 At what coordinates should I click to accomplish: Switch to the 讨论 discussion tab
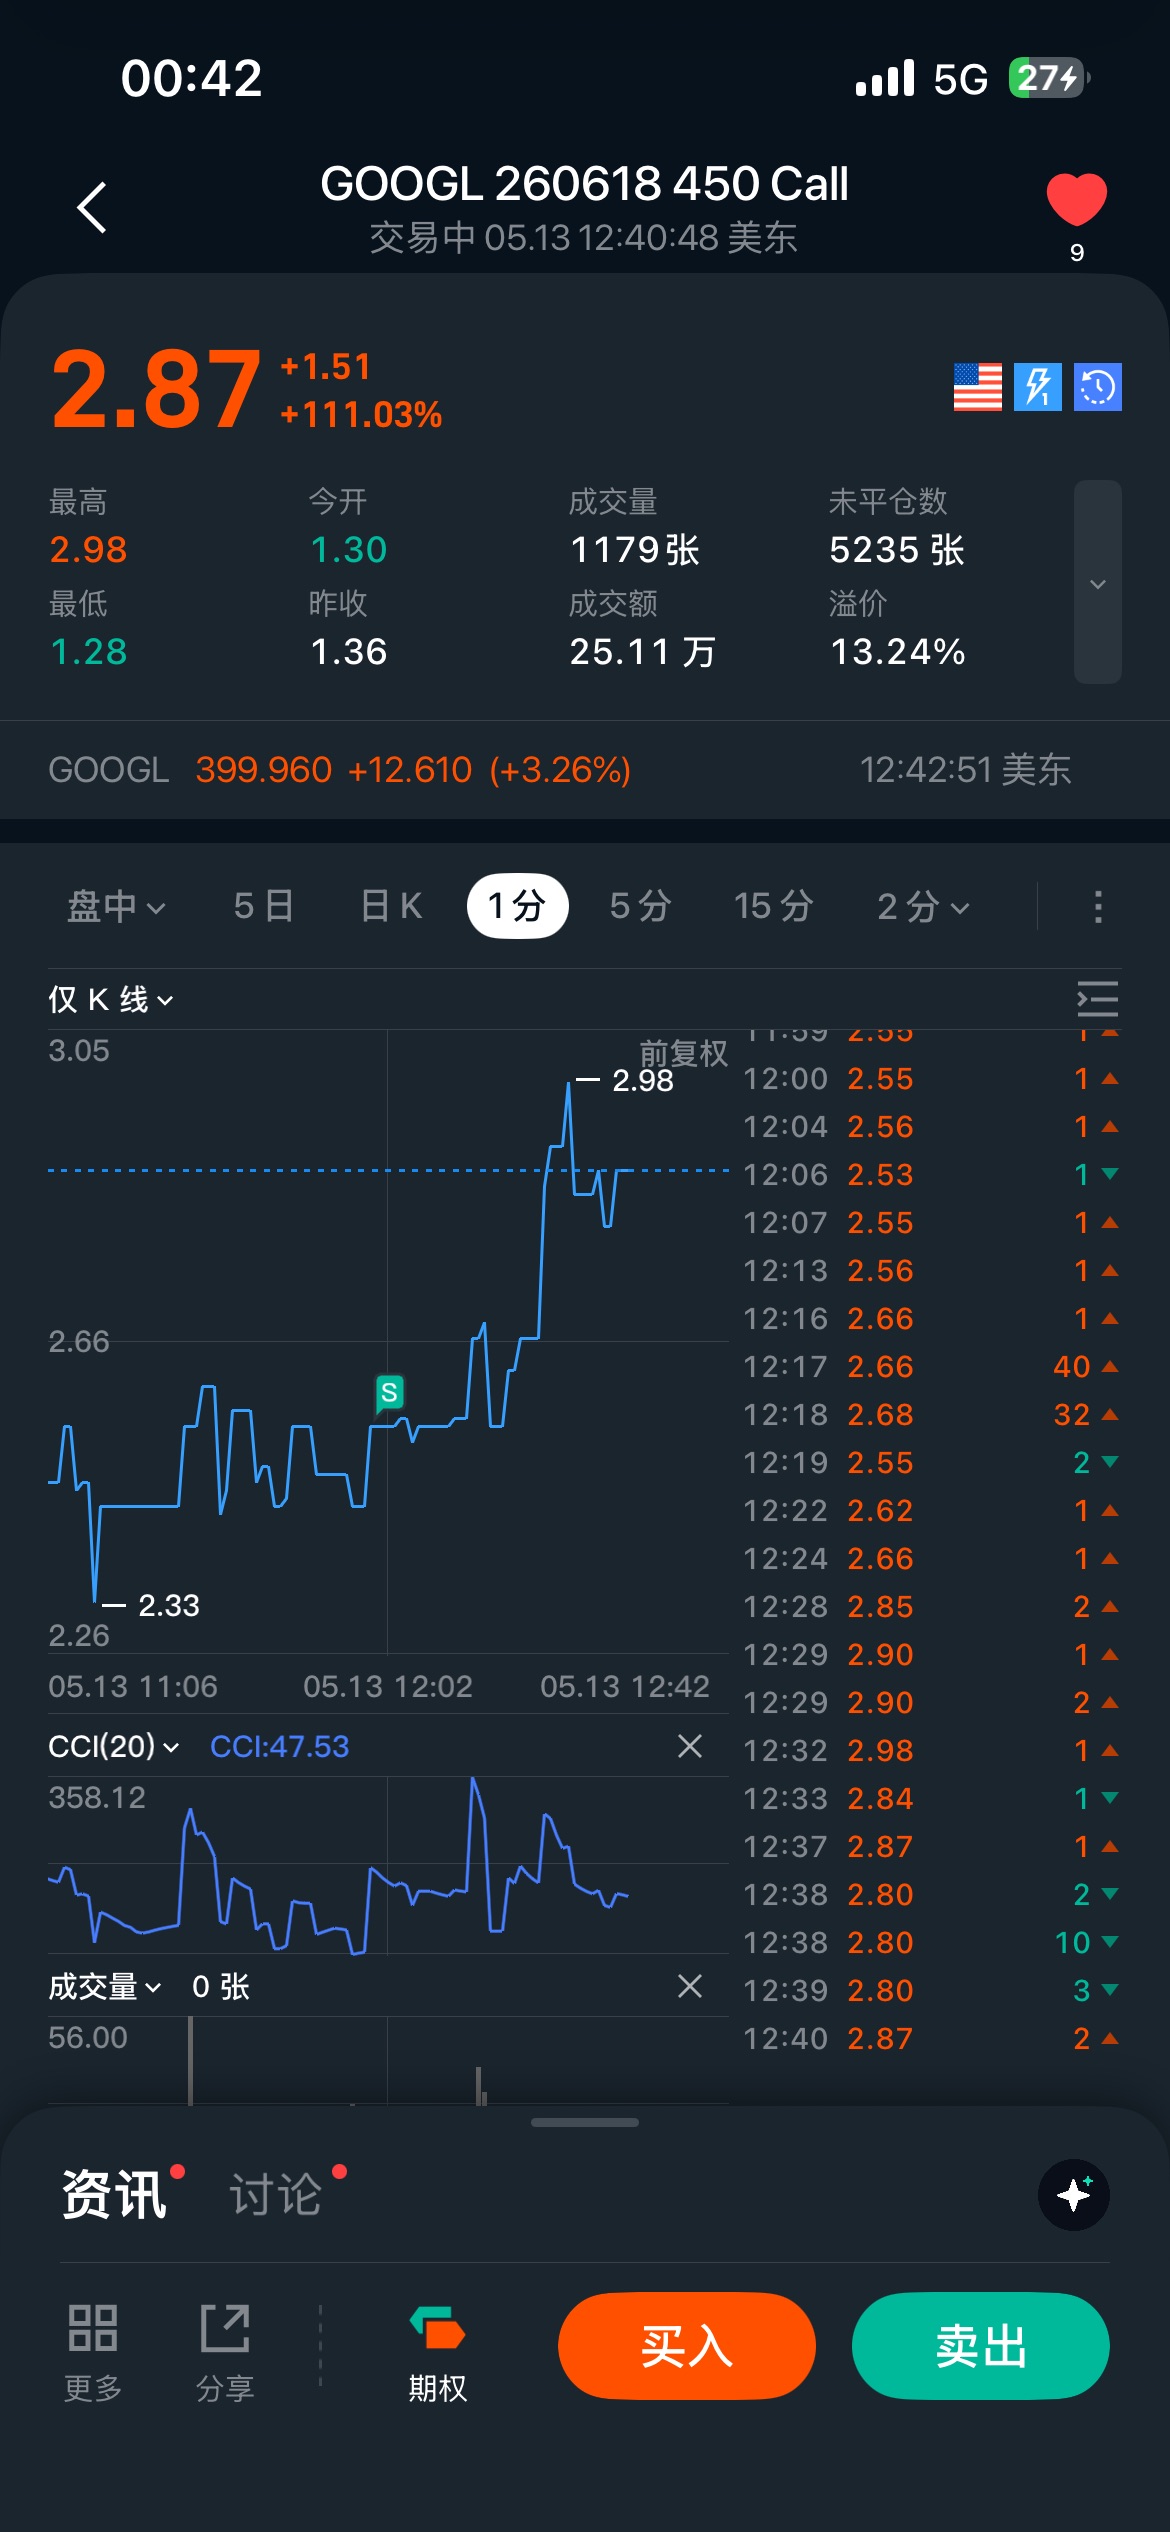pos(276,2195)
